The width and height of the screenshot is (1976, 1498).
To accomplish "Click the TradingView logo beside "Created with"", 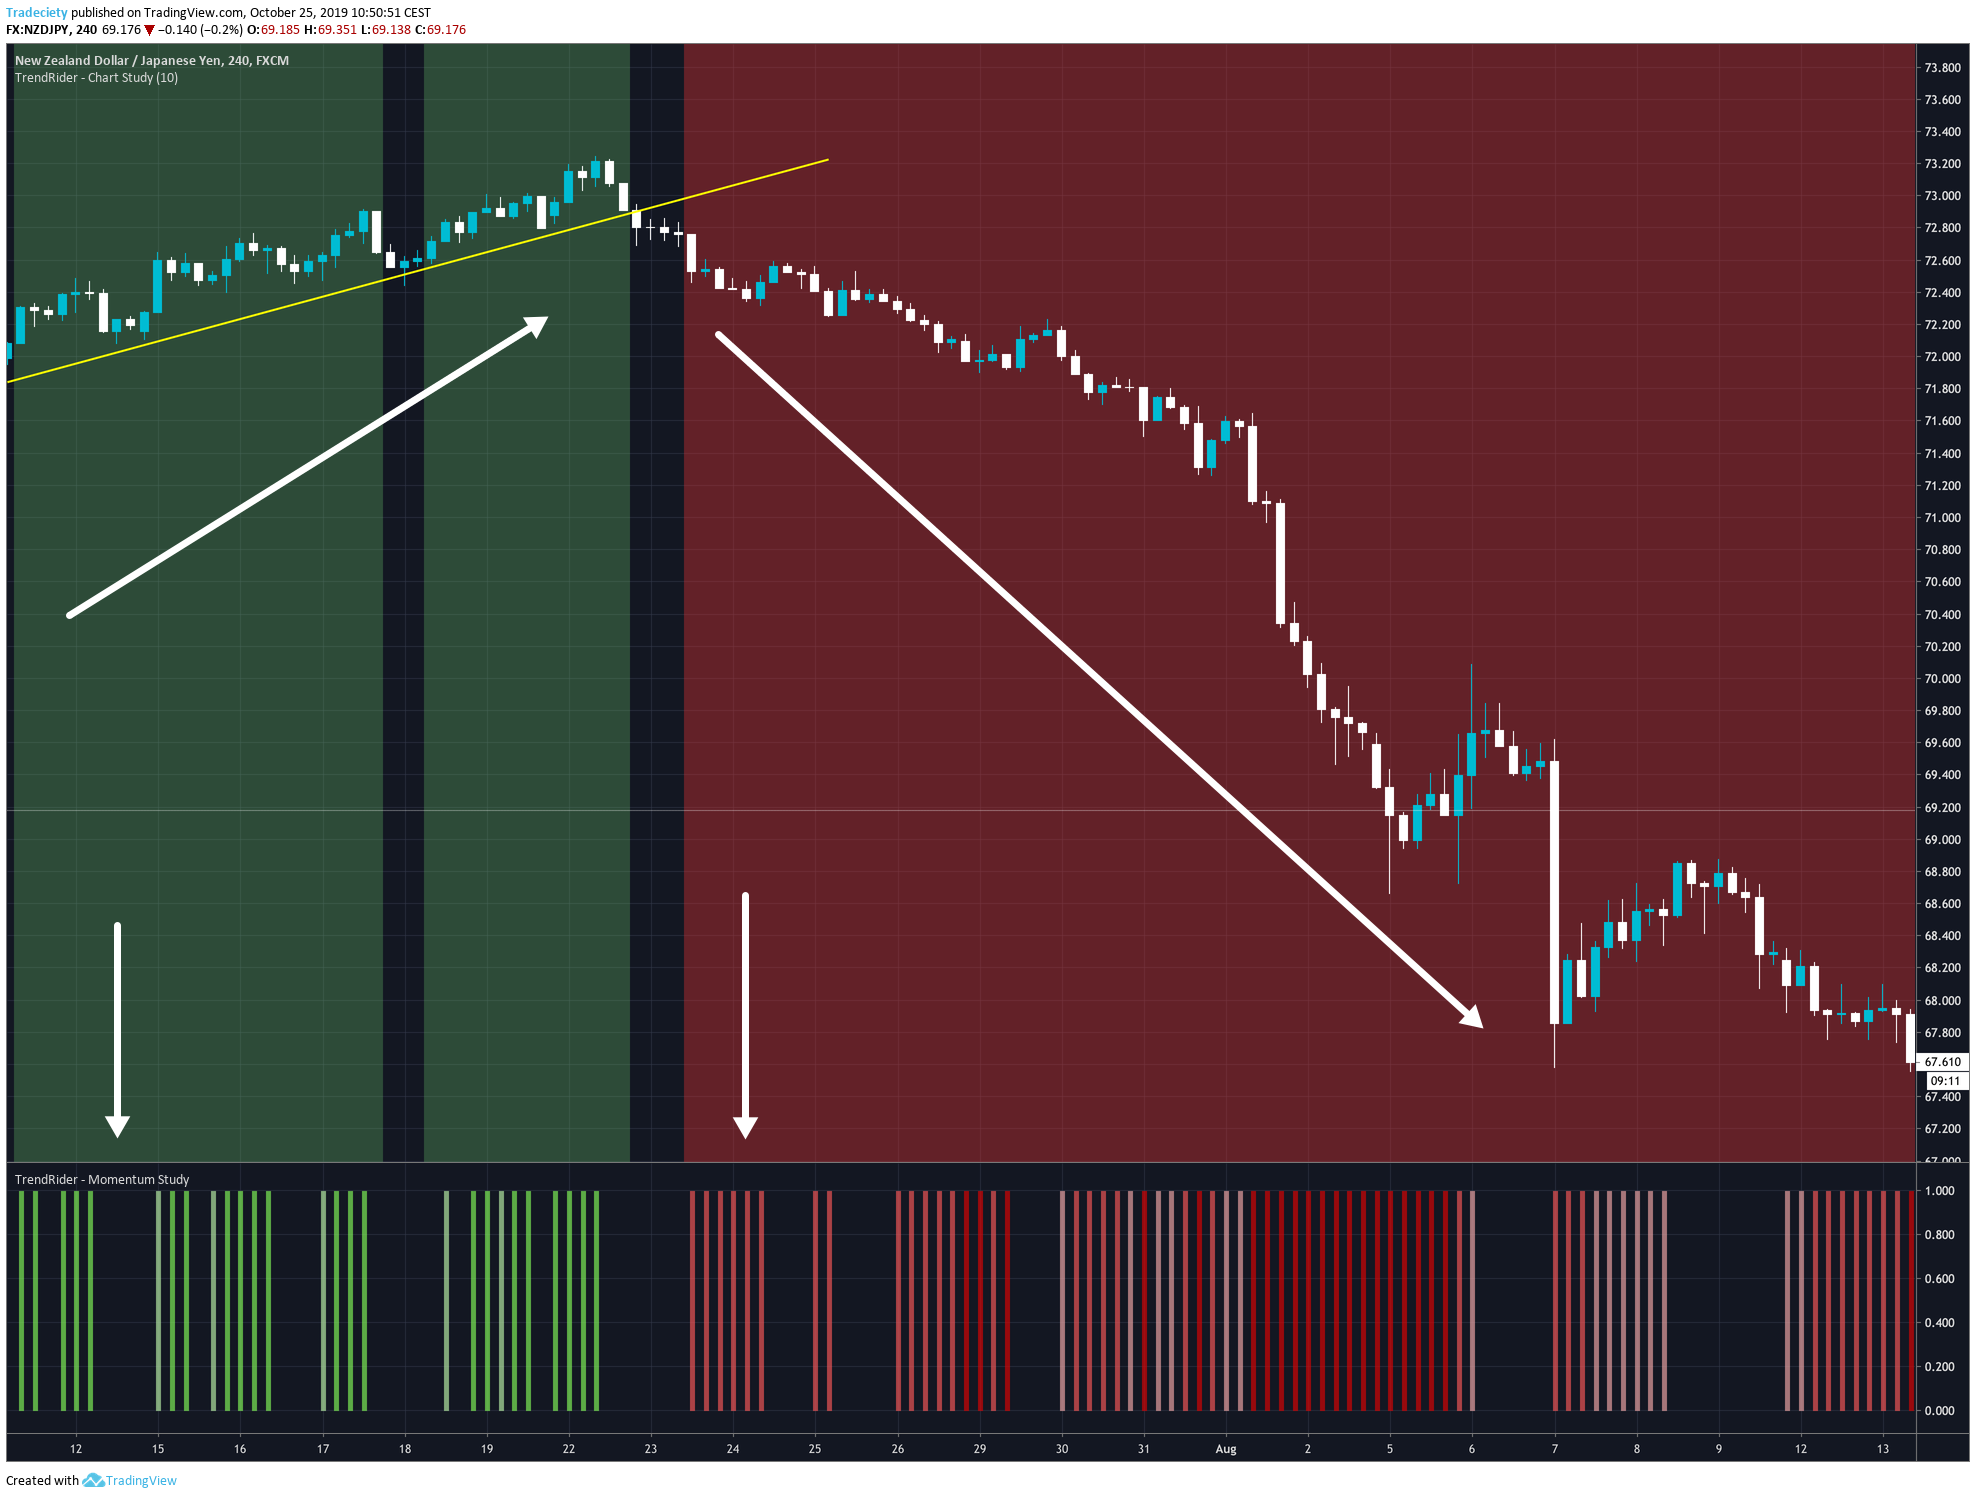I will pyautogui.click(x=95, y=1480).
